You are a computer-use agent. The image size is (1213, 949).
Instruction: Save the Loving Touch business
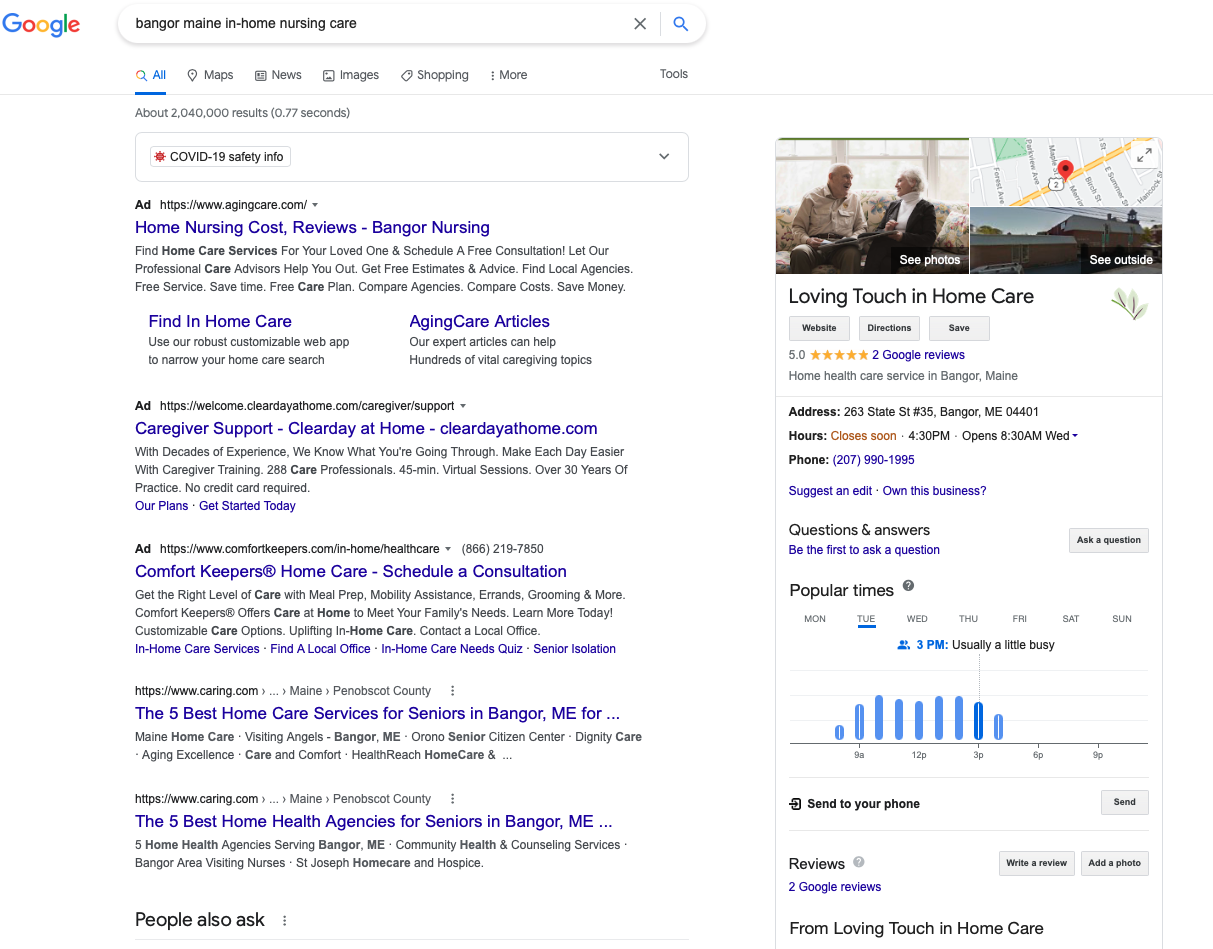tap(959, 328)
